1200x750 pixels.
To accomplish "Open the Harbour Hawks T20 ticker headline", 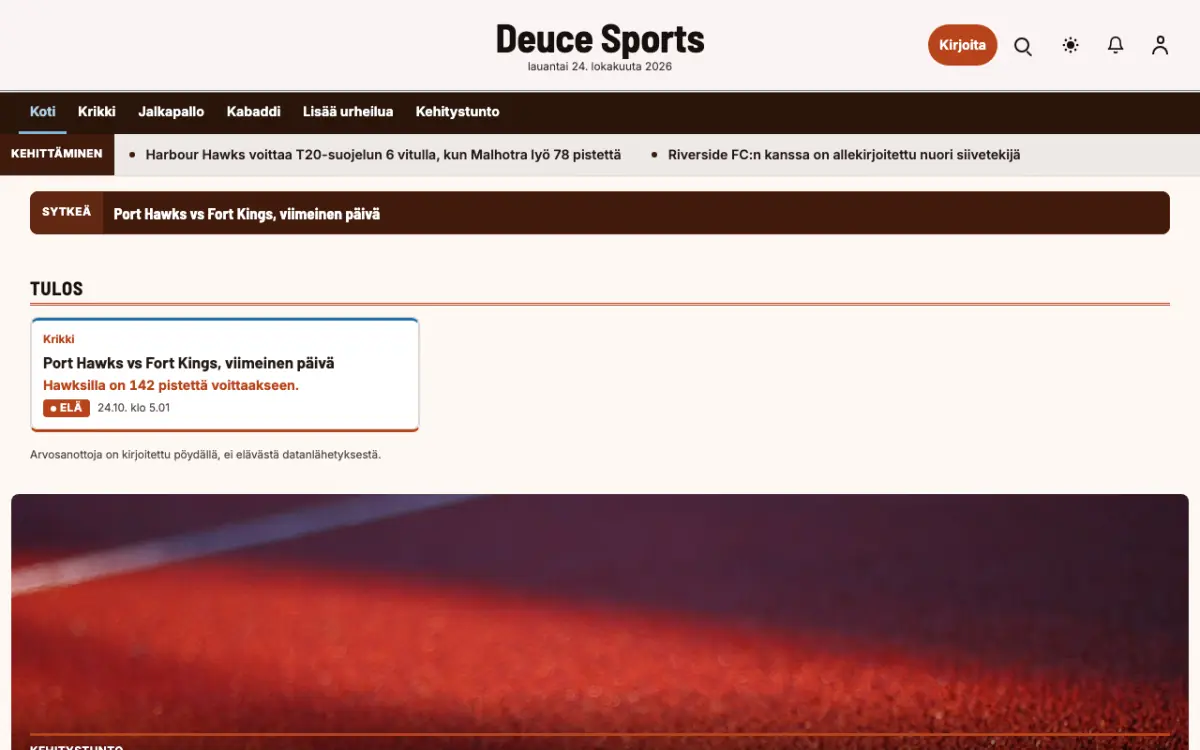I will [383, 155].
